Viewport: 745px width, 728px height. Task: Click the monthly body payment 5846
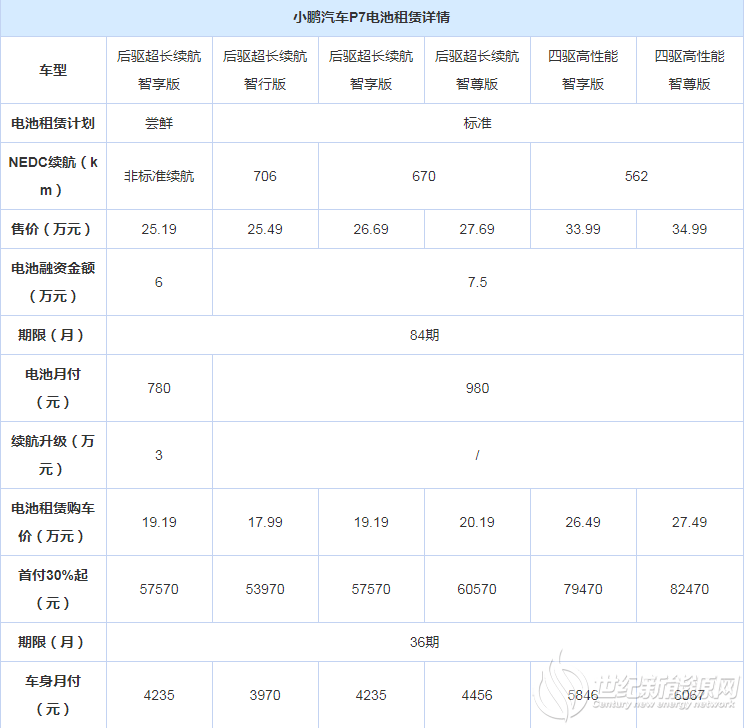[x=583, y=695]
